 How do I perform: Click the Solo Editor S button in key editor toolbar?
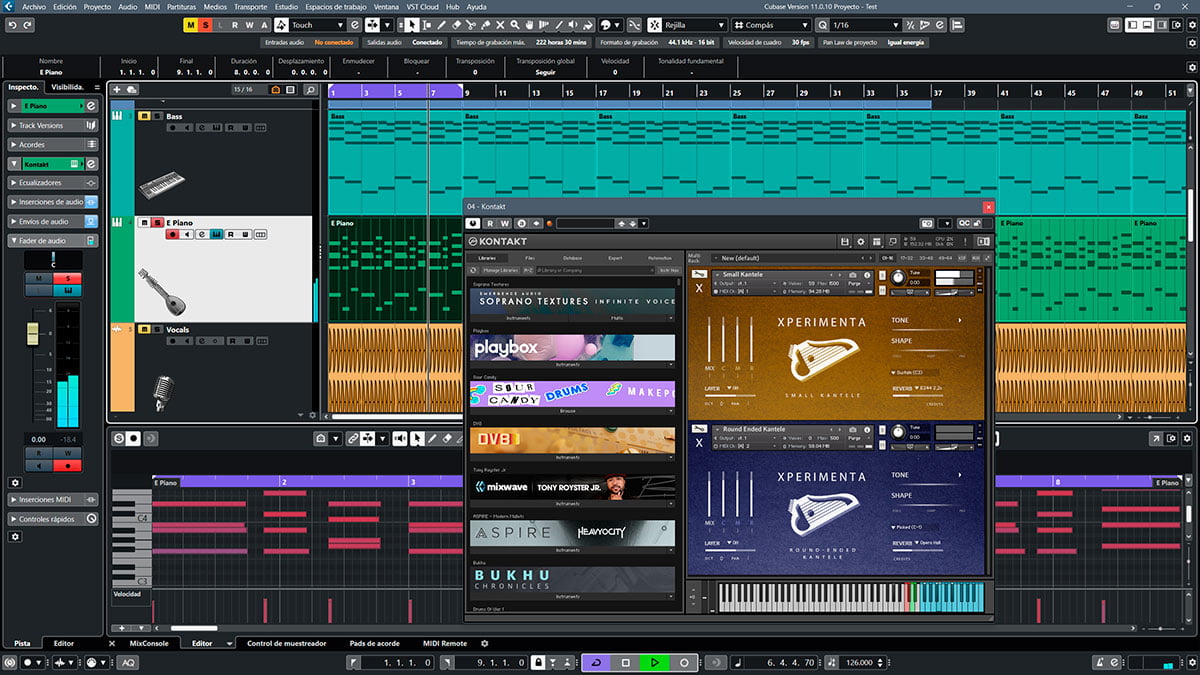(119, 438)
